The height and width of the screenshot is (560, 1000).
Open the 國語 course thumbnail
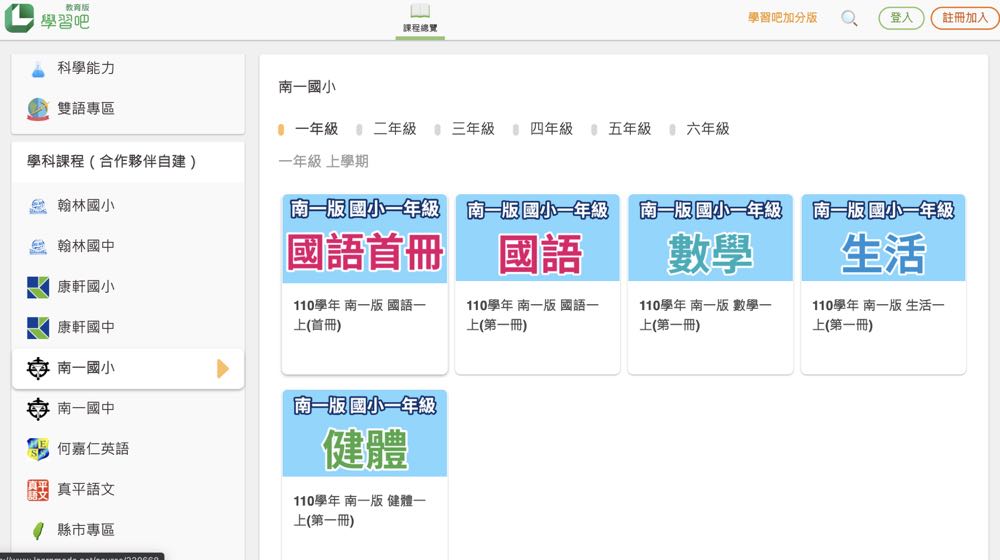538,238
